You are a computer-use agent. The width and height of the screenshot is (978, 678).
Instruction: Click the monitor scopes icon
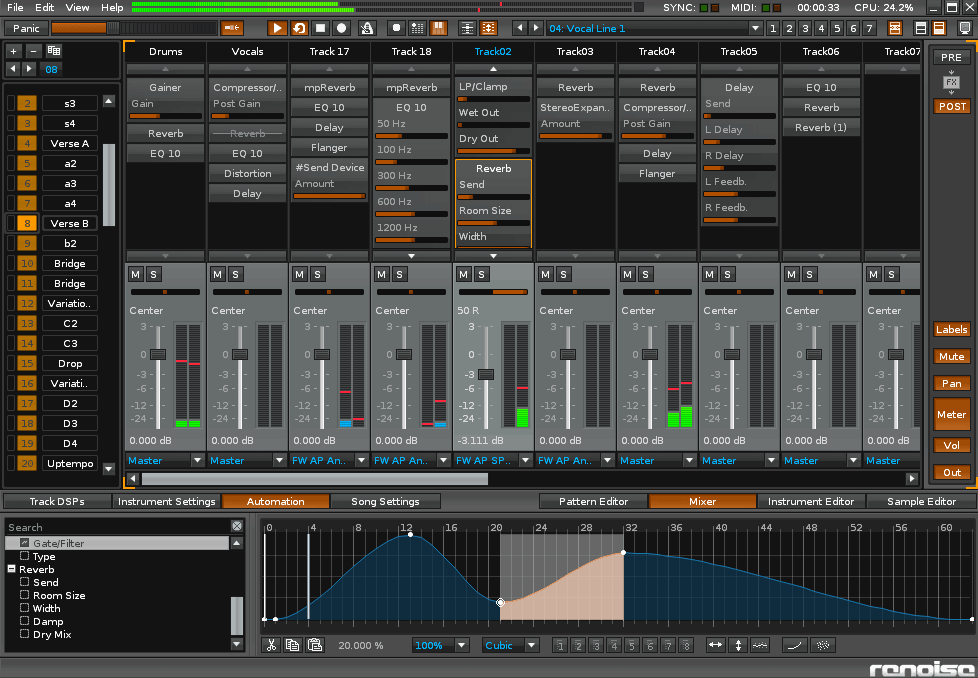tap(965, 28)
